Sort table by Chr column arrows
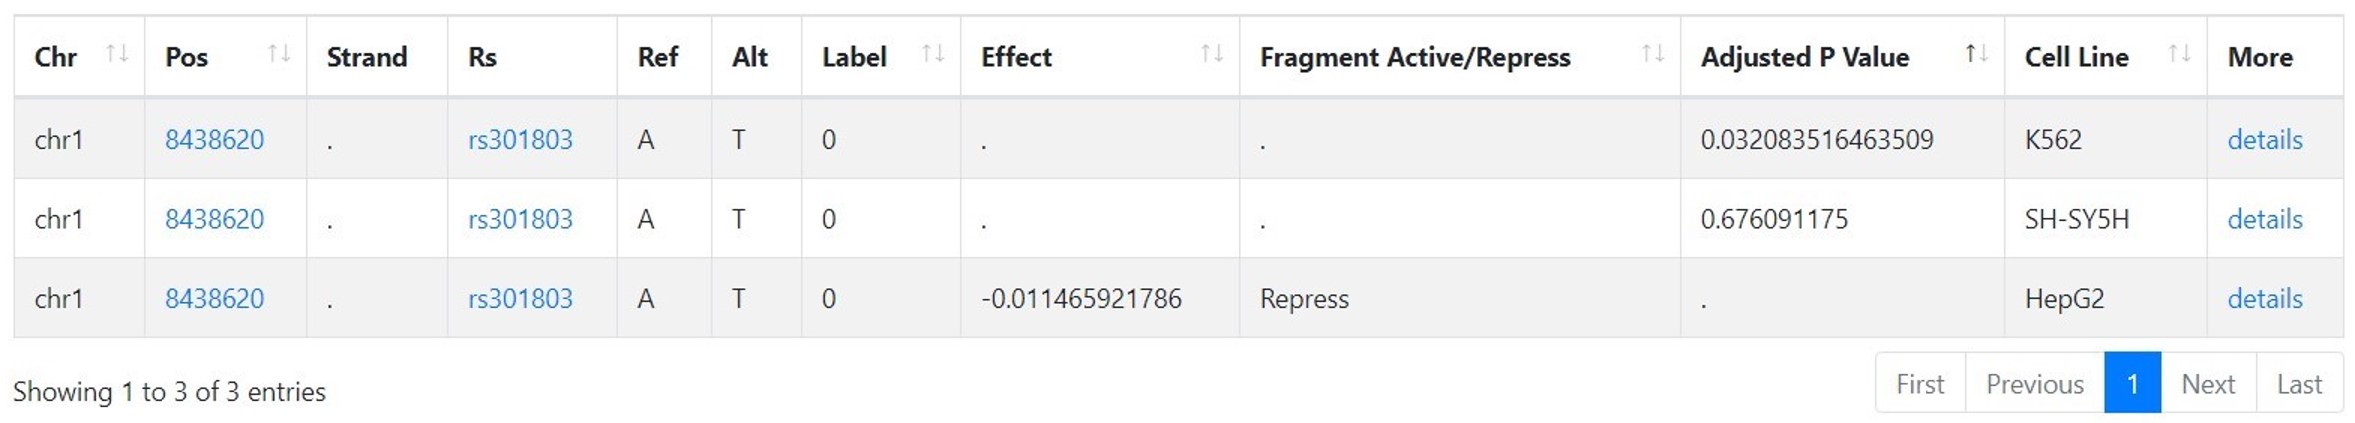The height and width of the screenshot is (423, 2355). point(117,54)
